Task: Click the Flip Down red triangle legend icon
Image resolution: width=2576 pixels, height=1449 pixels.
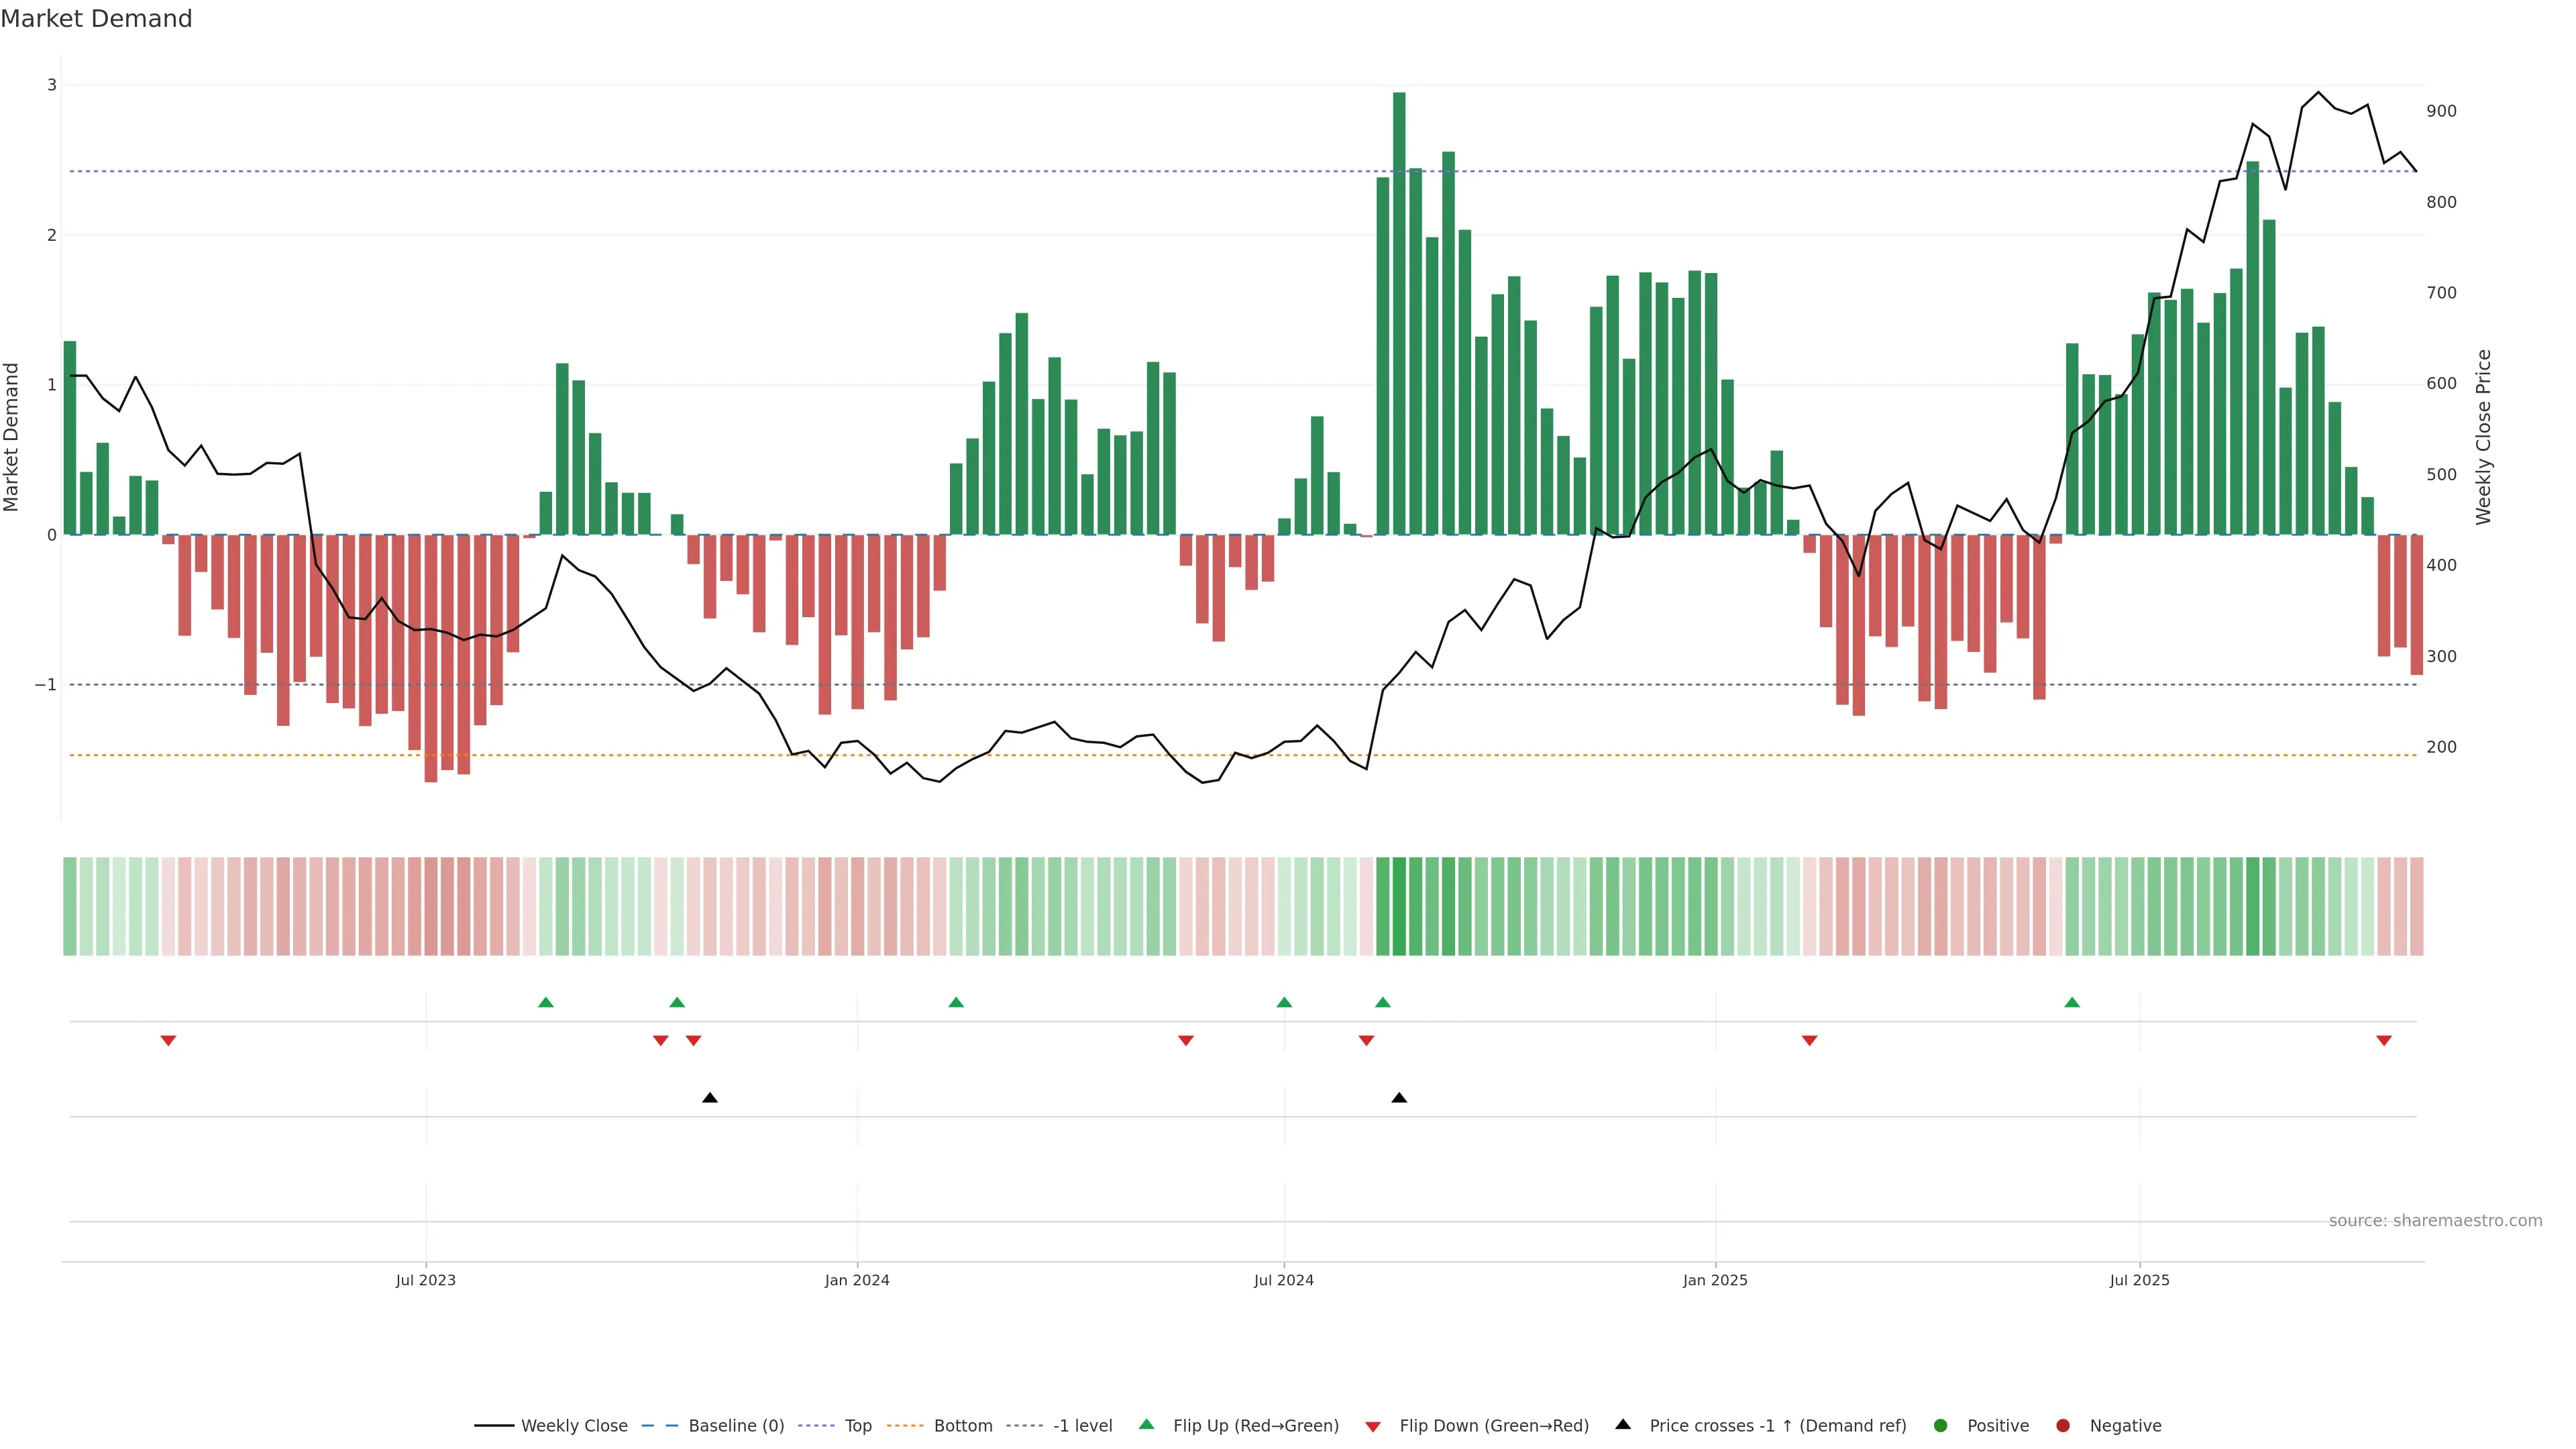Action: point(1373,1427)
